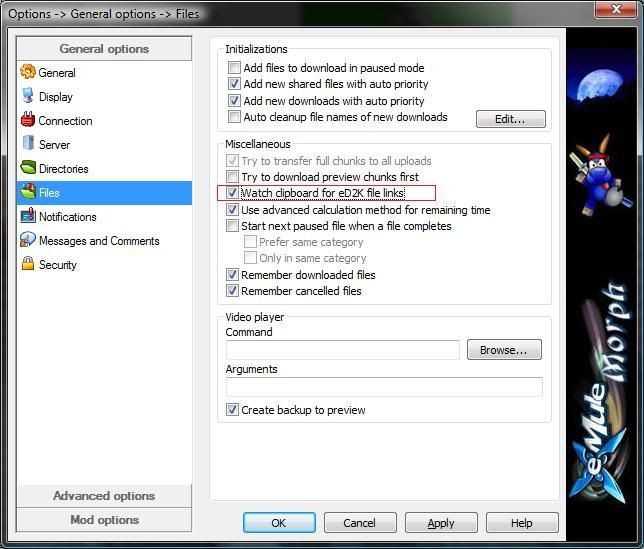Click the Connection plug icon
Screen dimensions: 644x549
coord(28,120)
